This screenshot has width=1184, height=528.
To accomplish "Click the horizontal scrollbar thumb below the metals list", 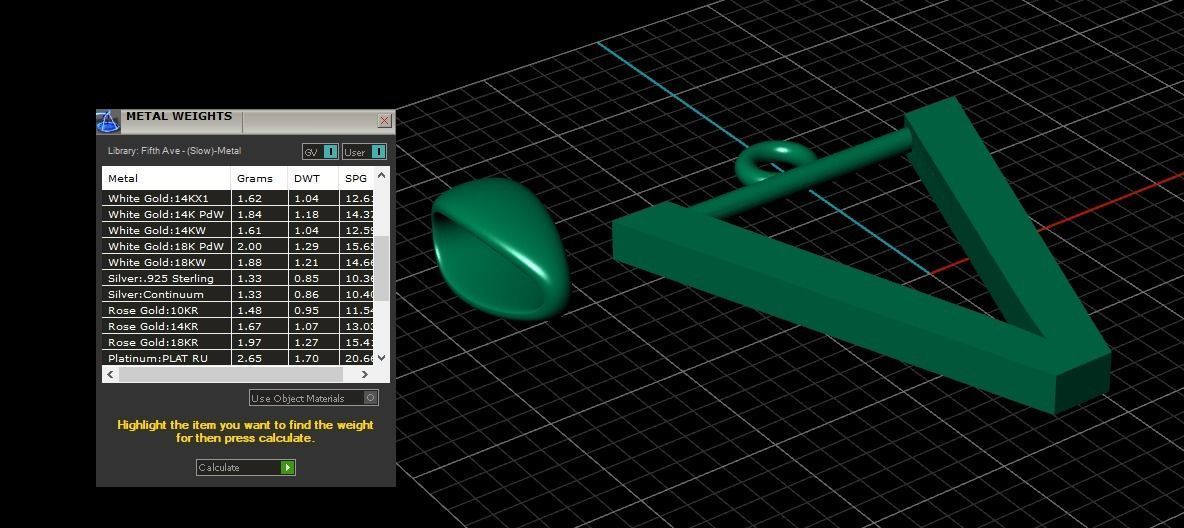I will point(230,374).
